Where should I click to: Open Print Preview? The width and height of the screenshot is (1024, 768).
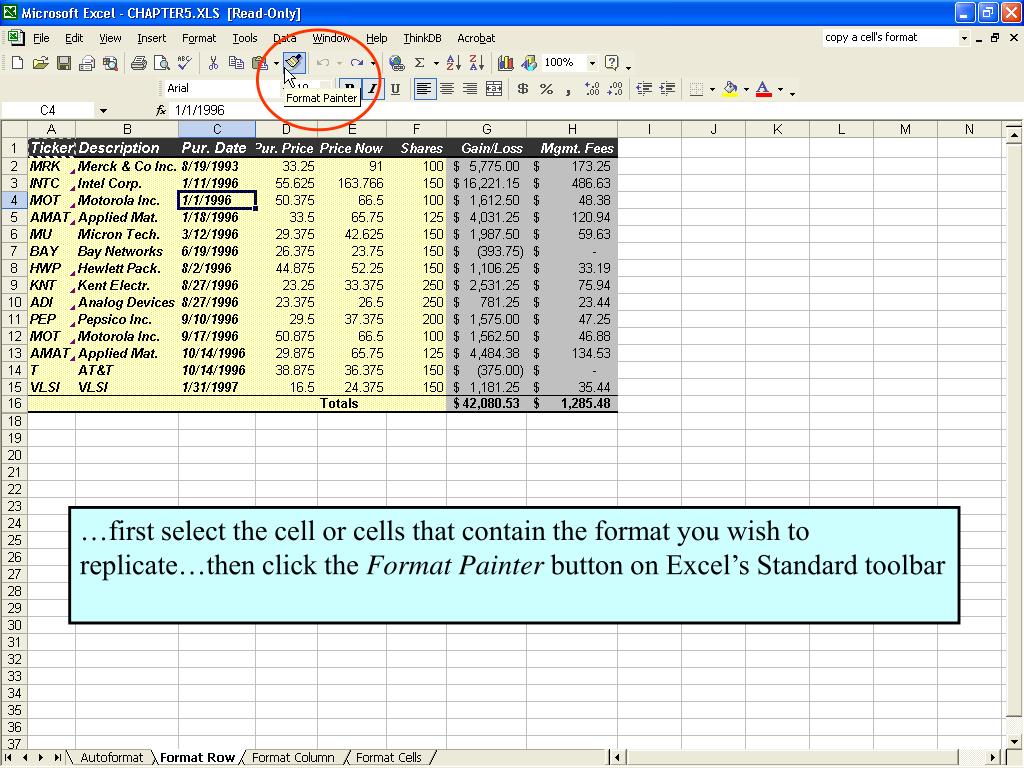[161, 63]
